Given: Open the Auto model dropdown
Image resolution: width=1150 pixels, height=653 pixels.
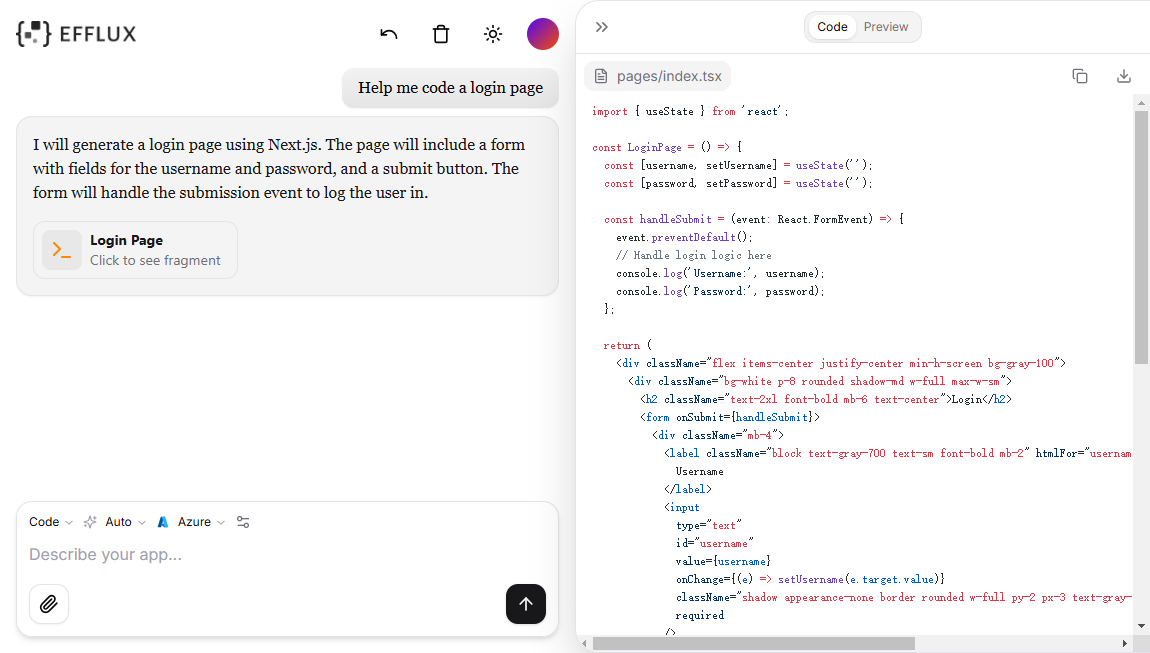Looking at the screenshot, I should tap(125, 522).
